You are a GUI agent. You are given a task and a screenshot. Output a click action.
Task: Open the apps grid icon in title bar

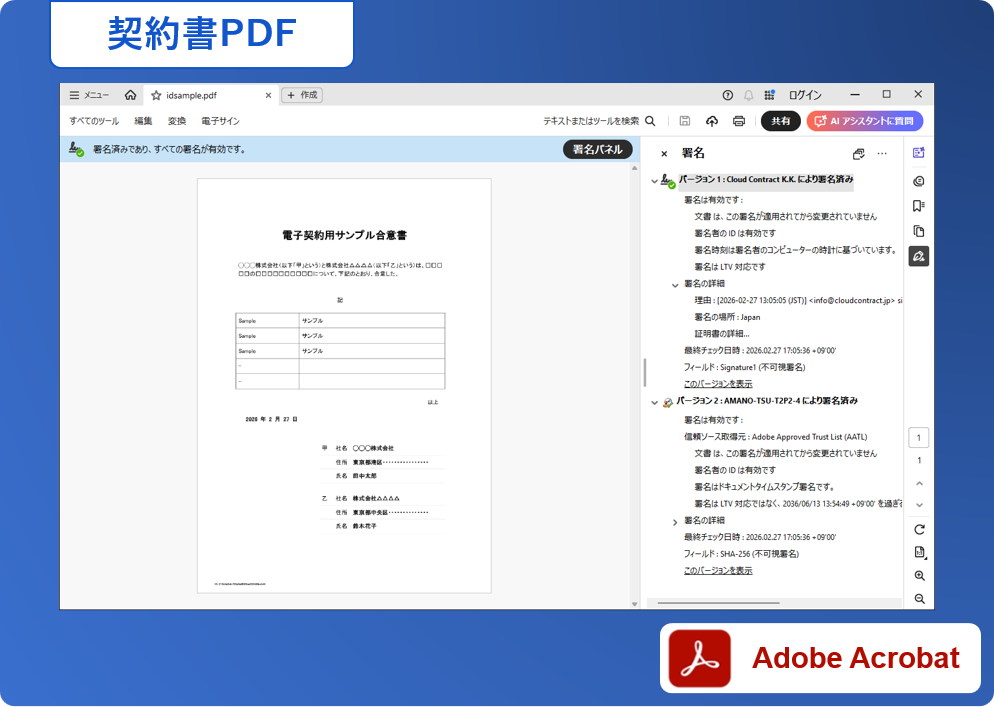pyautogui.click(x=769, y=95)
